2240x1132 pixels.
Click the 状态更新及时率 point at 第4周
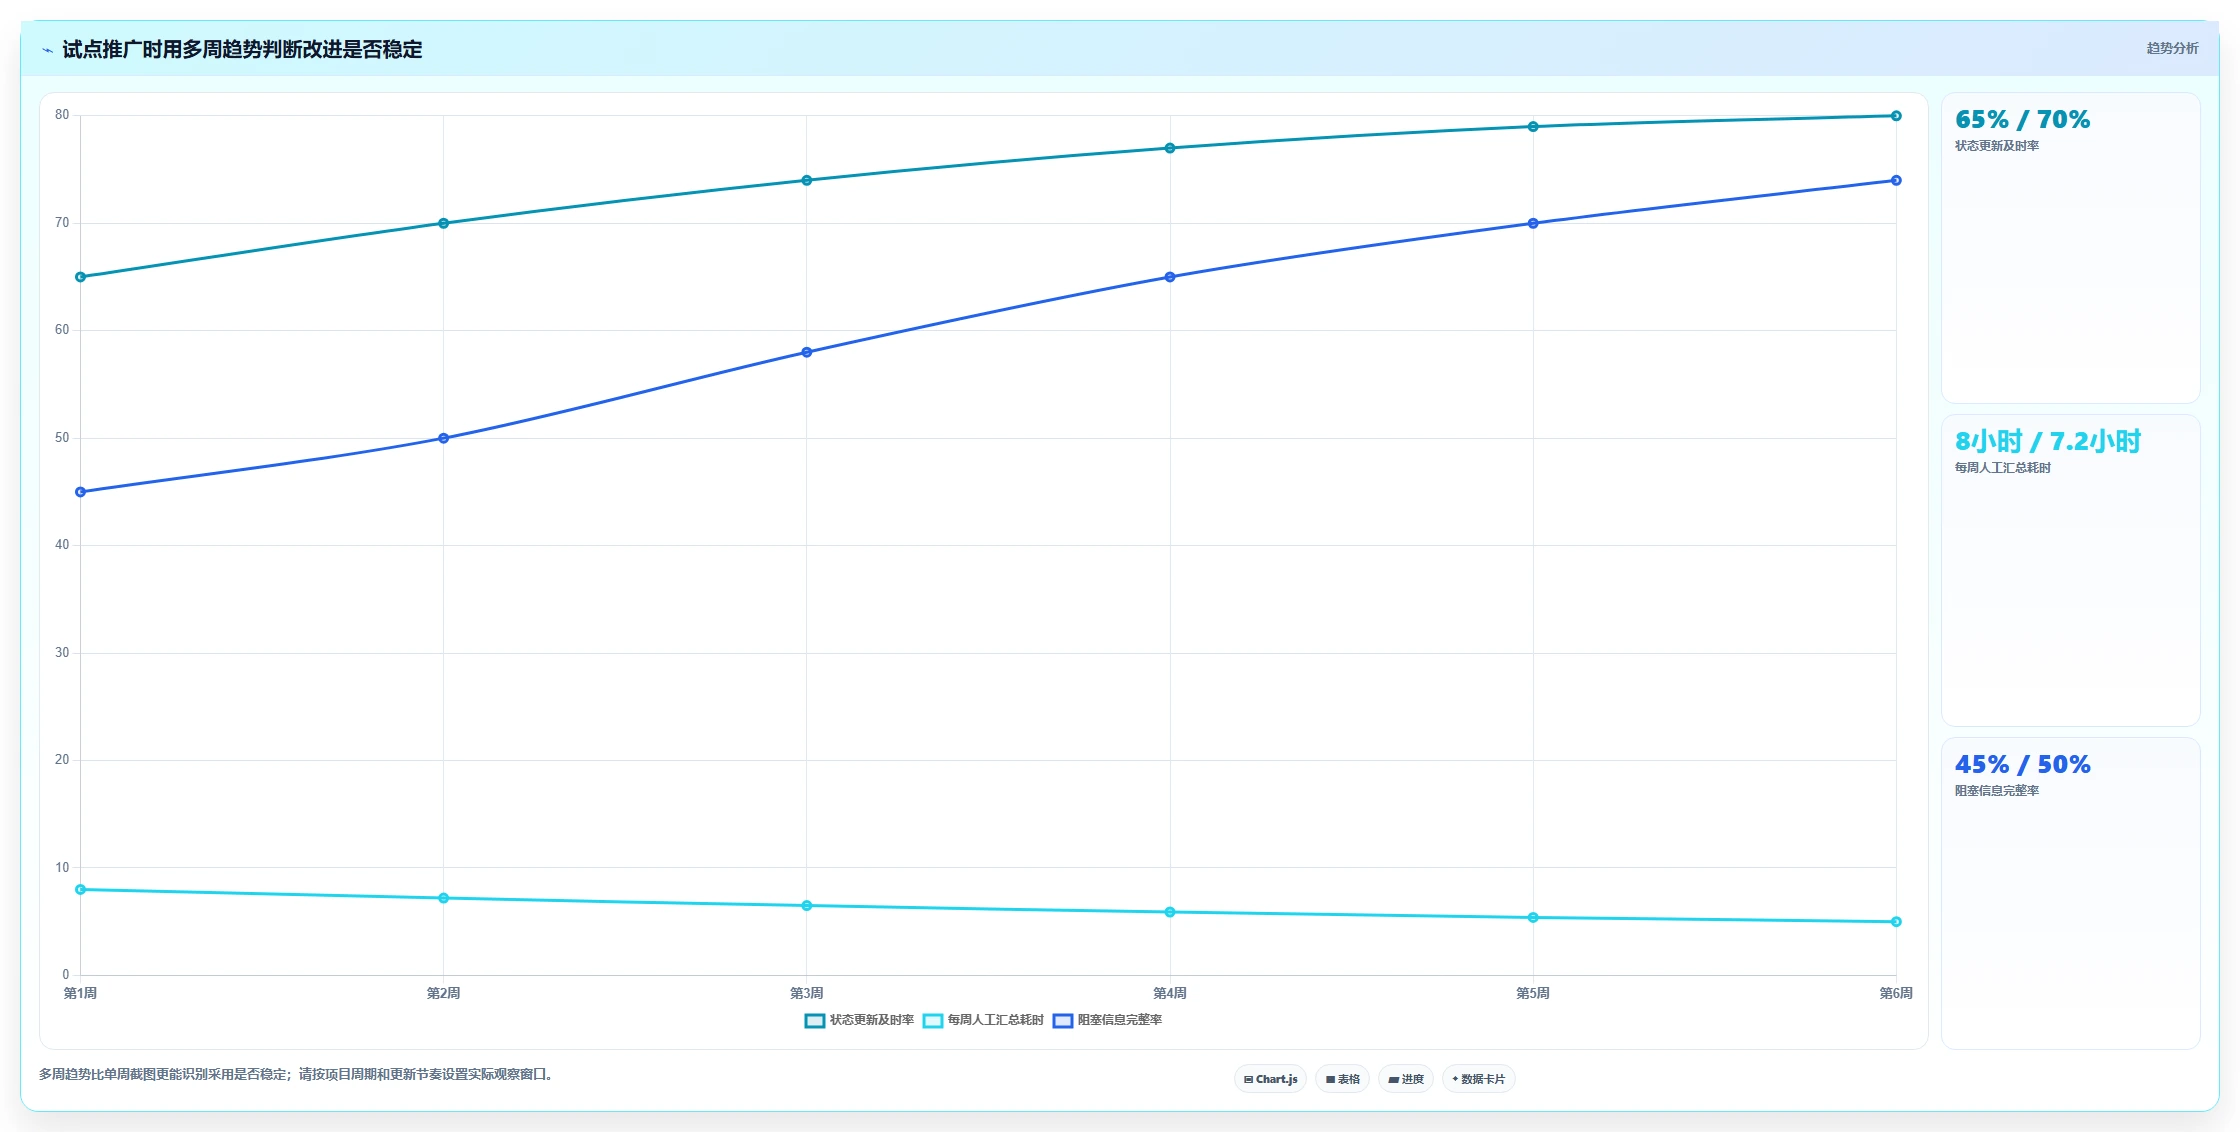pyautogui.click(x=1170, y=148)
